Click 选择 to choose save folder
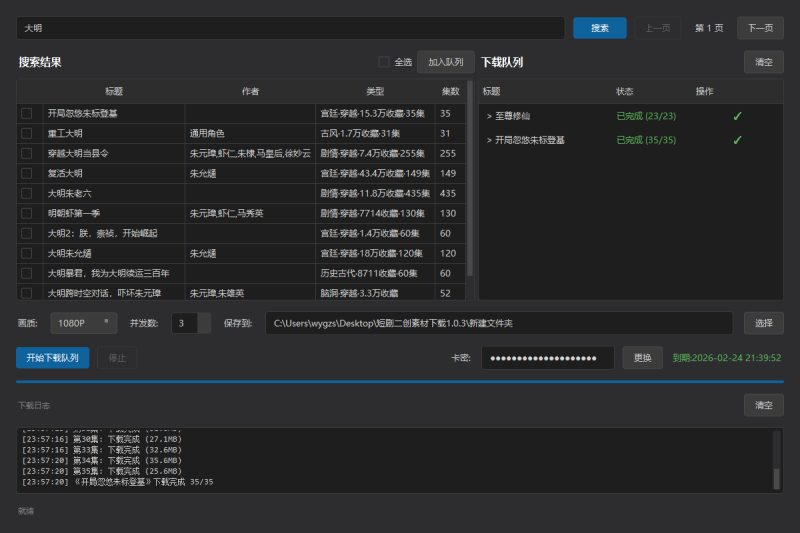This screenshot has width=800, height=533. click(x=763, y=323)
